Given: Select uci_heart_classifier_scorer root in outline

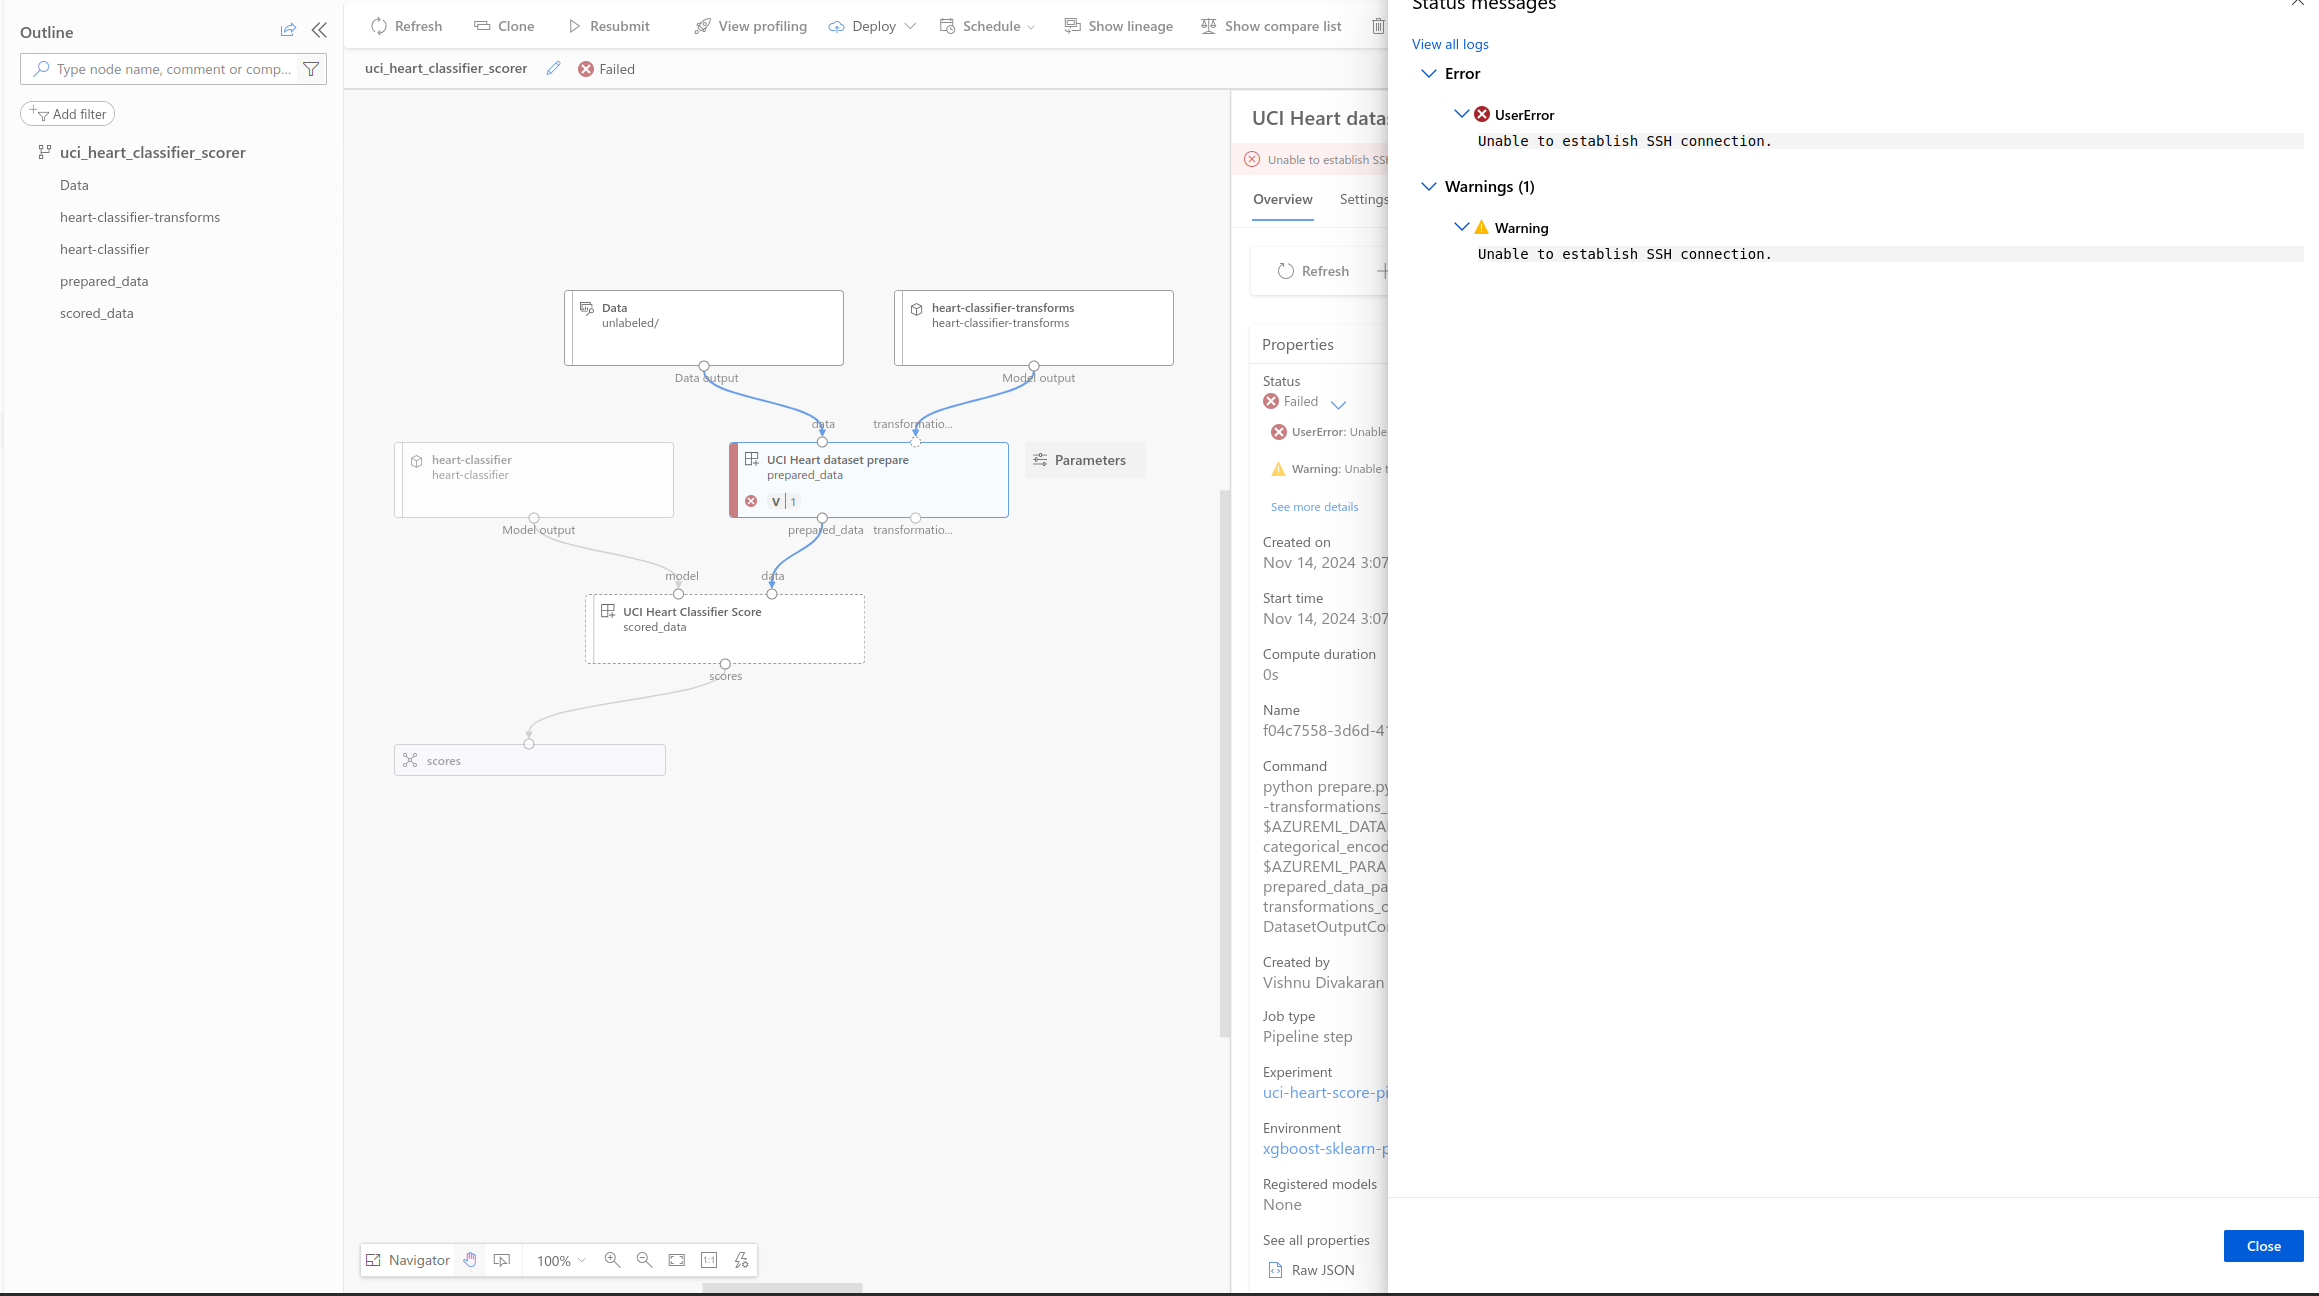Looking at the screenshot, I should point(152,152).
